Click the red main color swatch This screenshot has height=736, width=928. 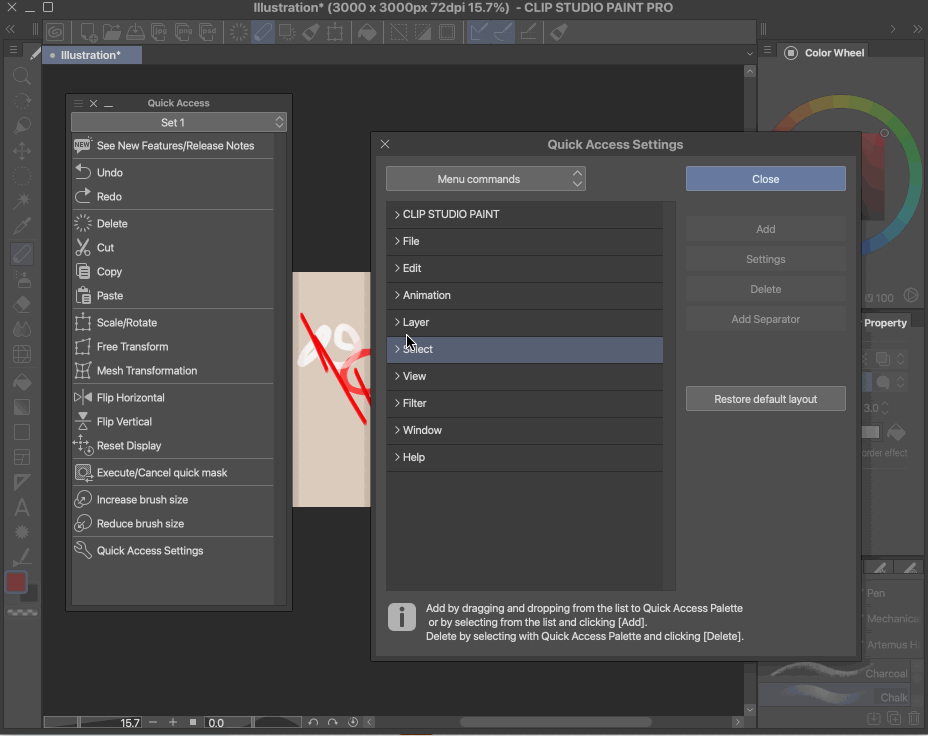(x=16, y=582)
